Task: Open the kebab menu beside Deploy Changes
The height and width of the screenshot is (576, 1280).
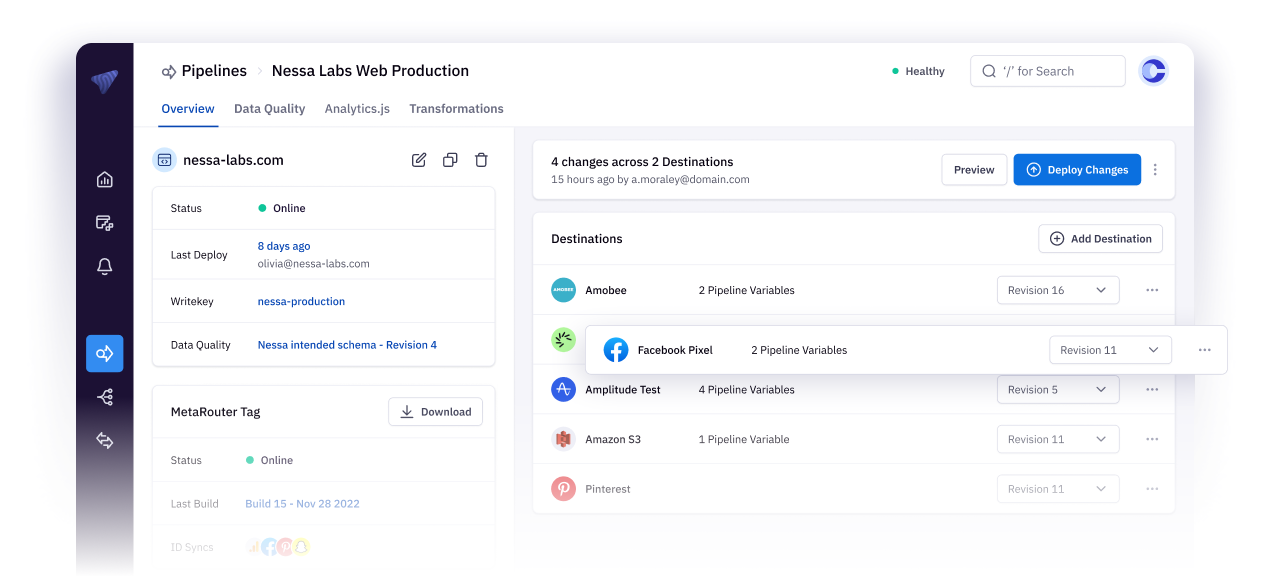Action: [x=1155, y=170]
